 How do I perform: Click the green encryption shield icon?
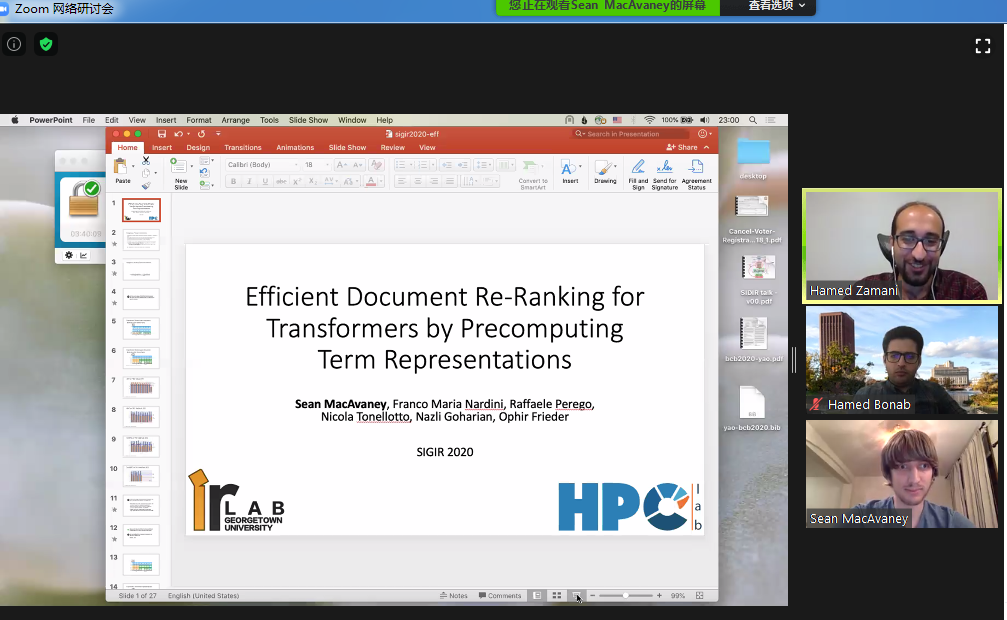[45, 44]
